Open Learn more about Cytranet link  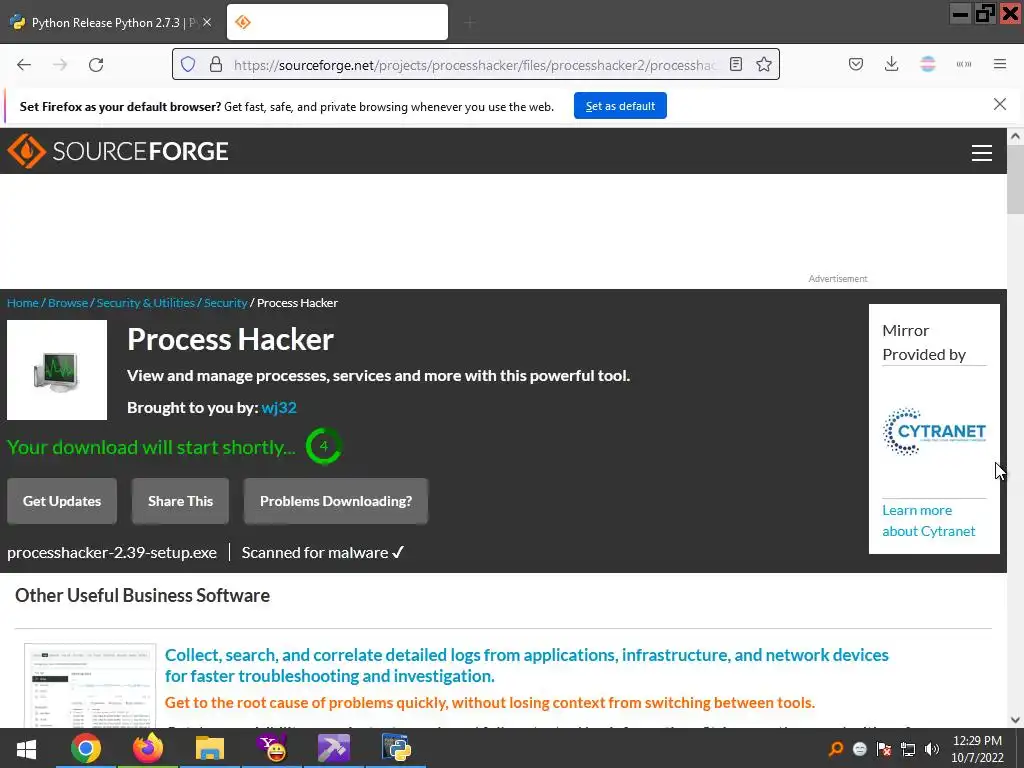click(929, 520)
